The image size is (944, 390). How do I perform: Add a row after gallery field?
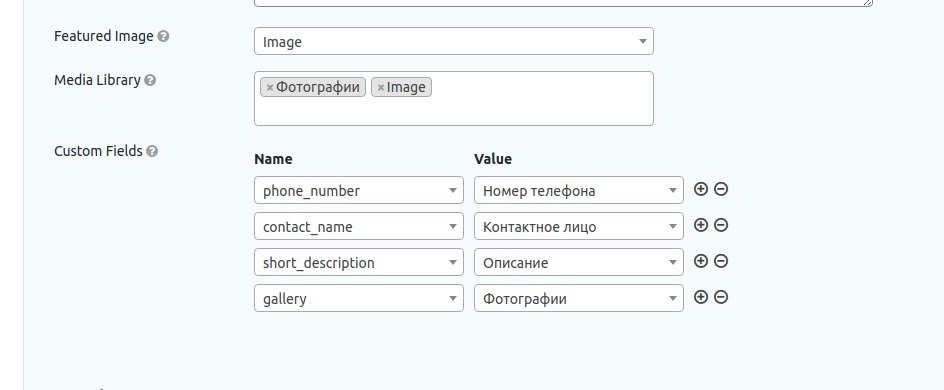(700, 297)
